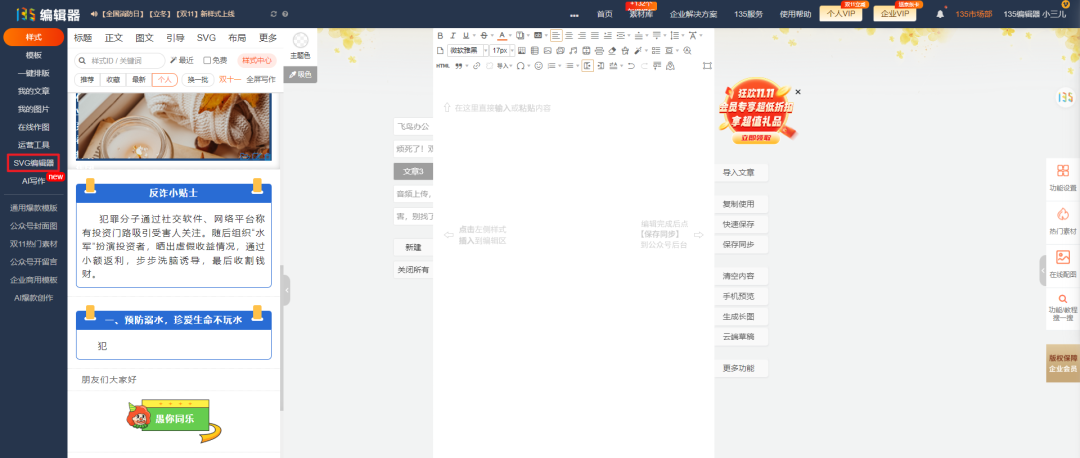Screen dimensions: 1080x458
Task: Open the 样式中心 link
Action: click(x=257, y=61)
